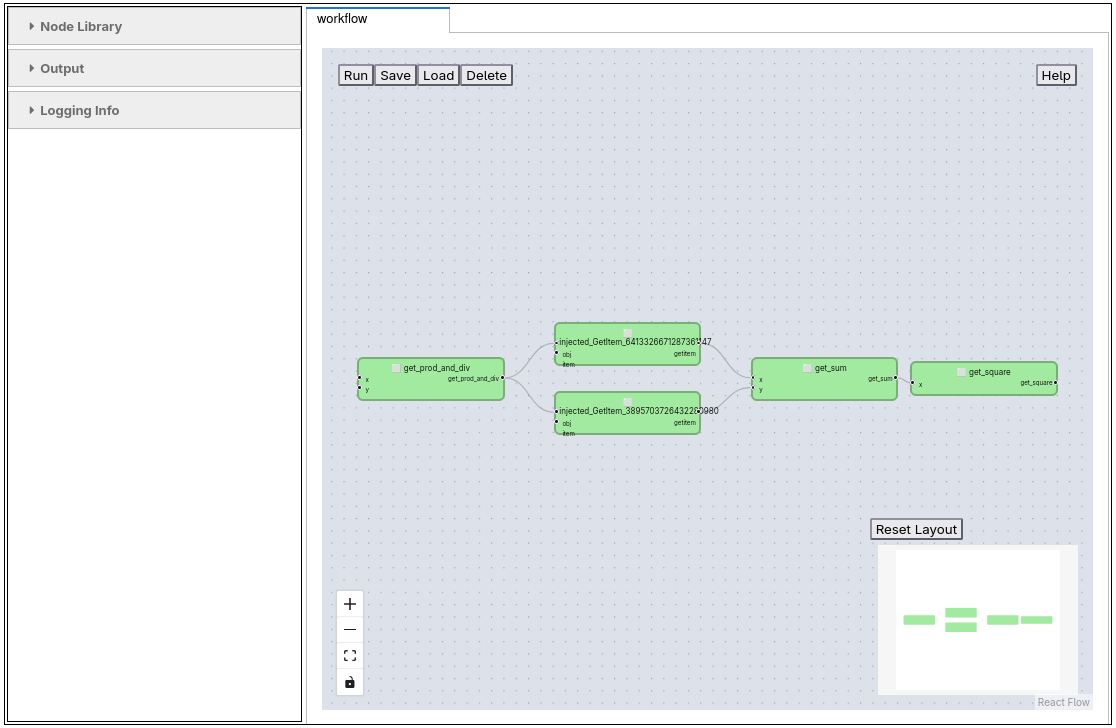
Task: Click the Load button
Action: pos(438,75)
